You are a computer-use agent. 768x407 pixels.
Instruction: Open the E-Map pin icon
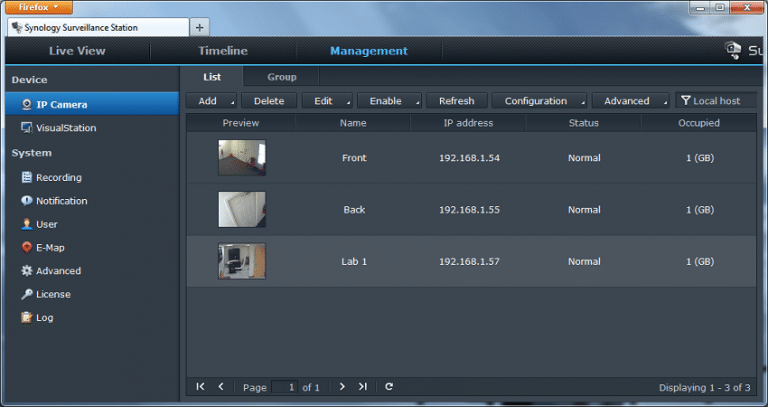pyautogui.click(x=26, y=247)
